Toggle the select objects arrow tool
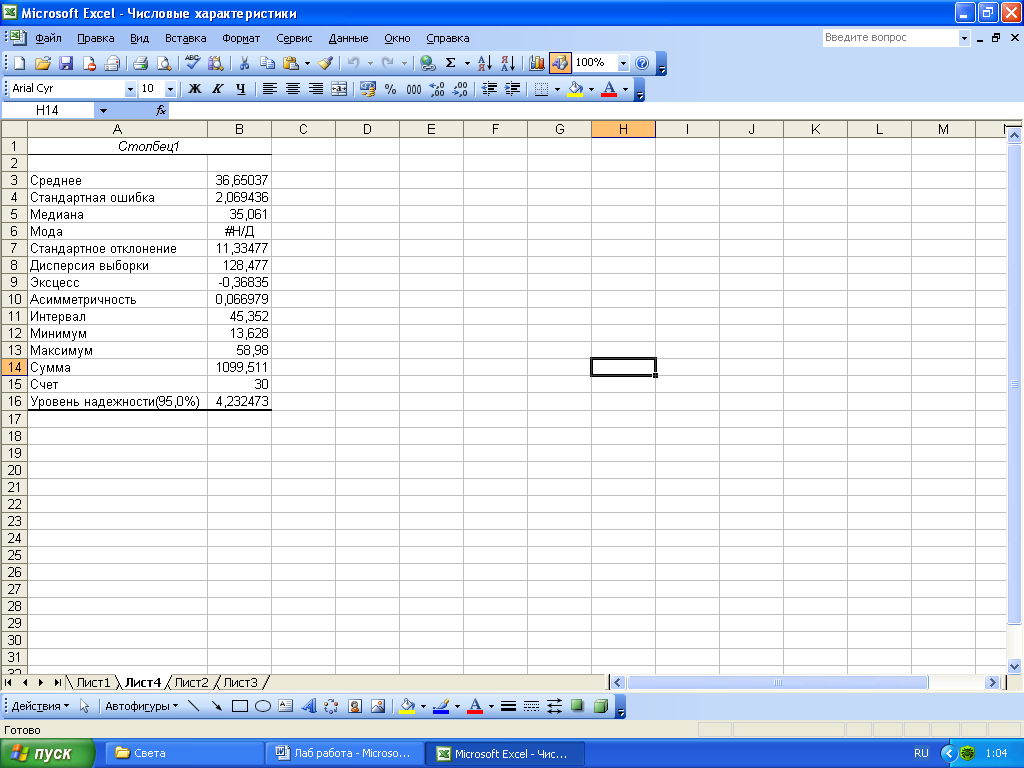 coord(84,706)
